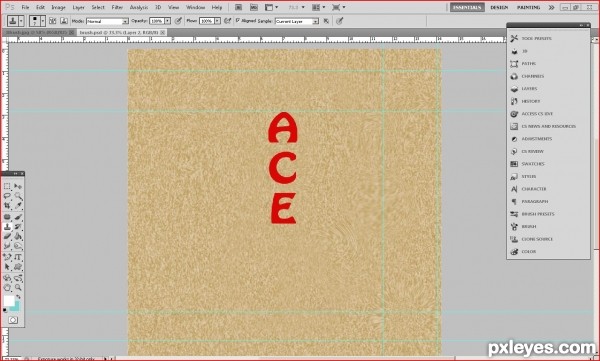Open the Flow slider arrow

click(x=217, y=21)
